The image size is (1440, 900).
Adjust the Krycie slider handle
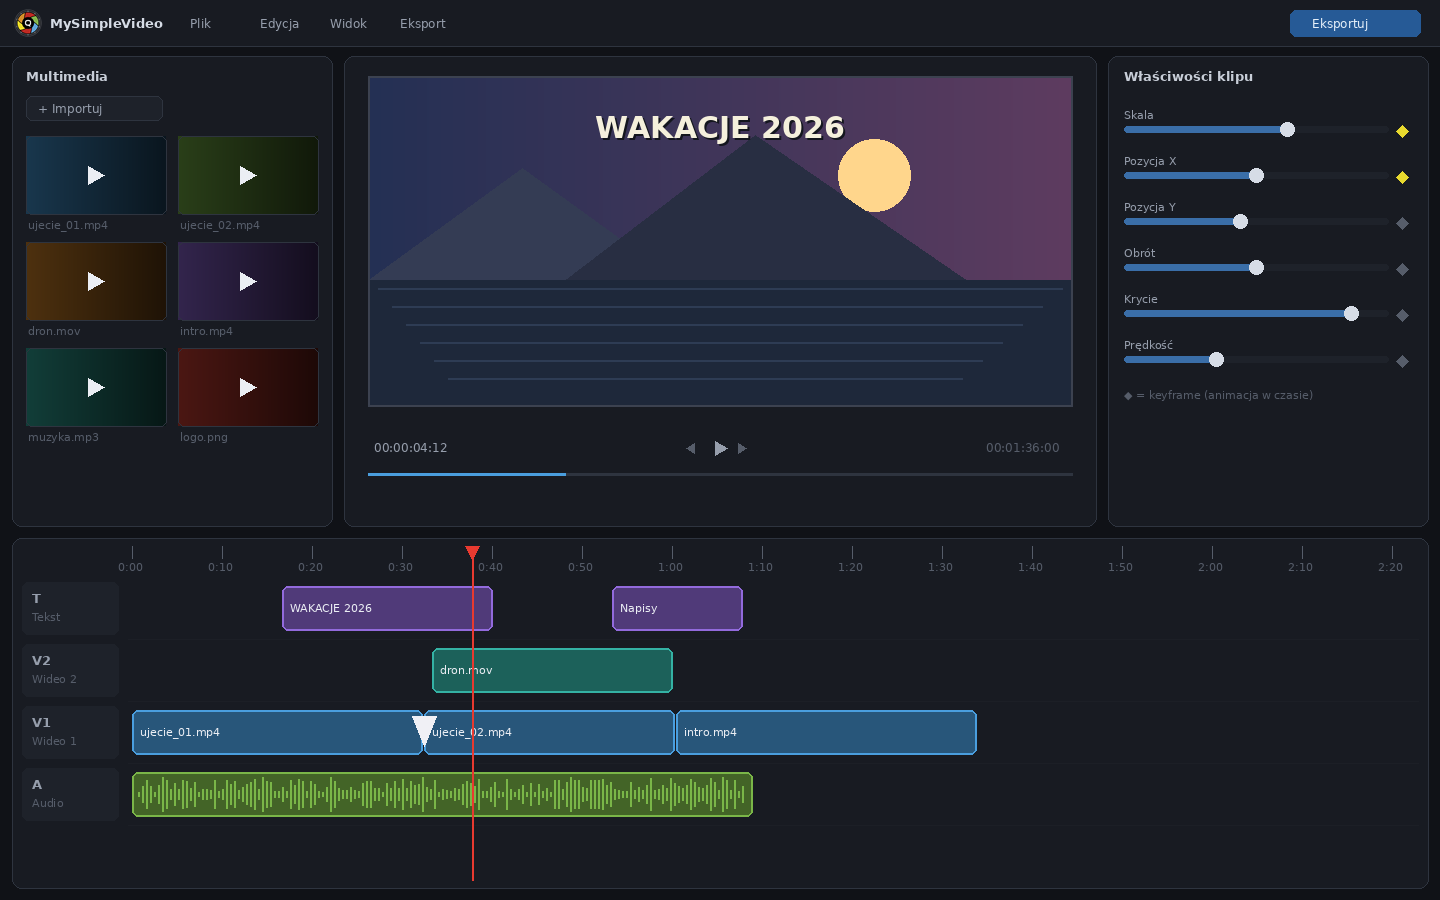(x=1351, y=313)
